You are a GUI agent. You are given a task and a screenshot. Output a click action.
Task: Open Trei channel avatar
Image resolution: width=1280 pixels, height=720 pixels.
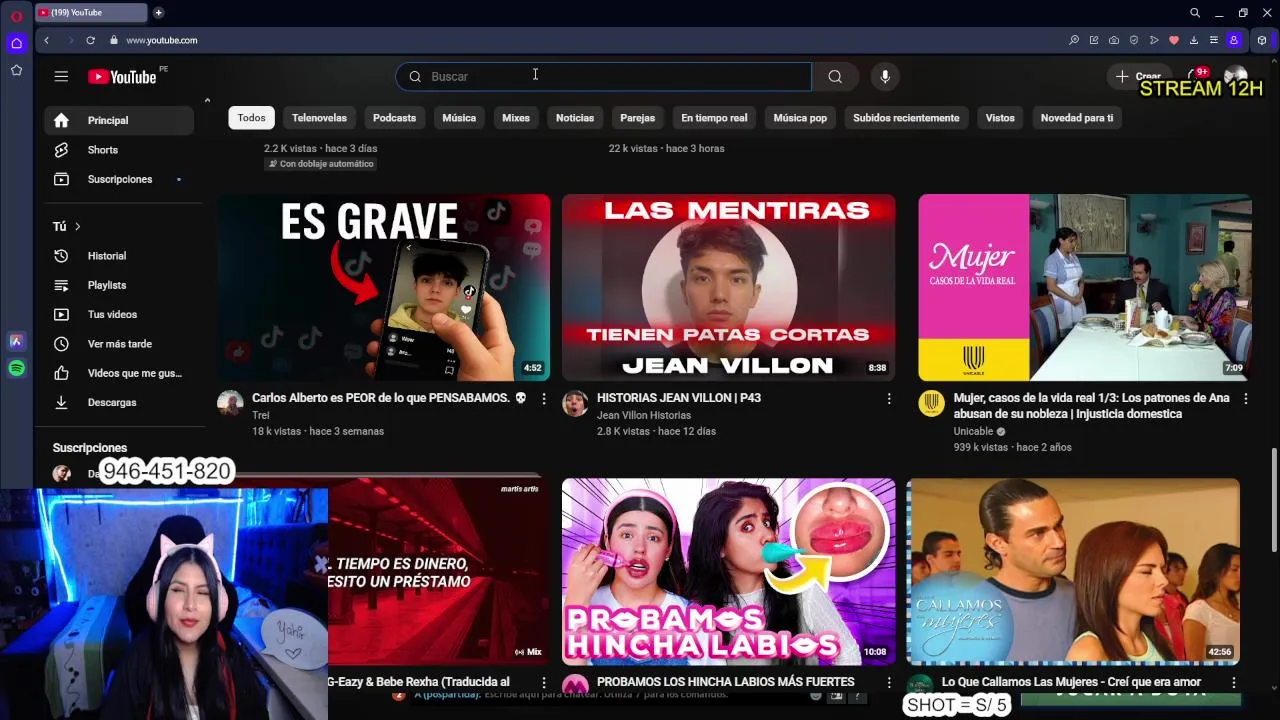click(x=230, y=403)
